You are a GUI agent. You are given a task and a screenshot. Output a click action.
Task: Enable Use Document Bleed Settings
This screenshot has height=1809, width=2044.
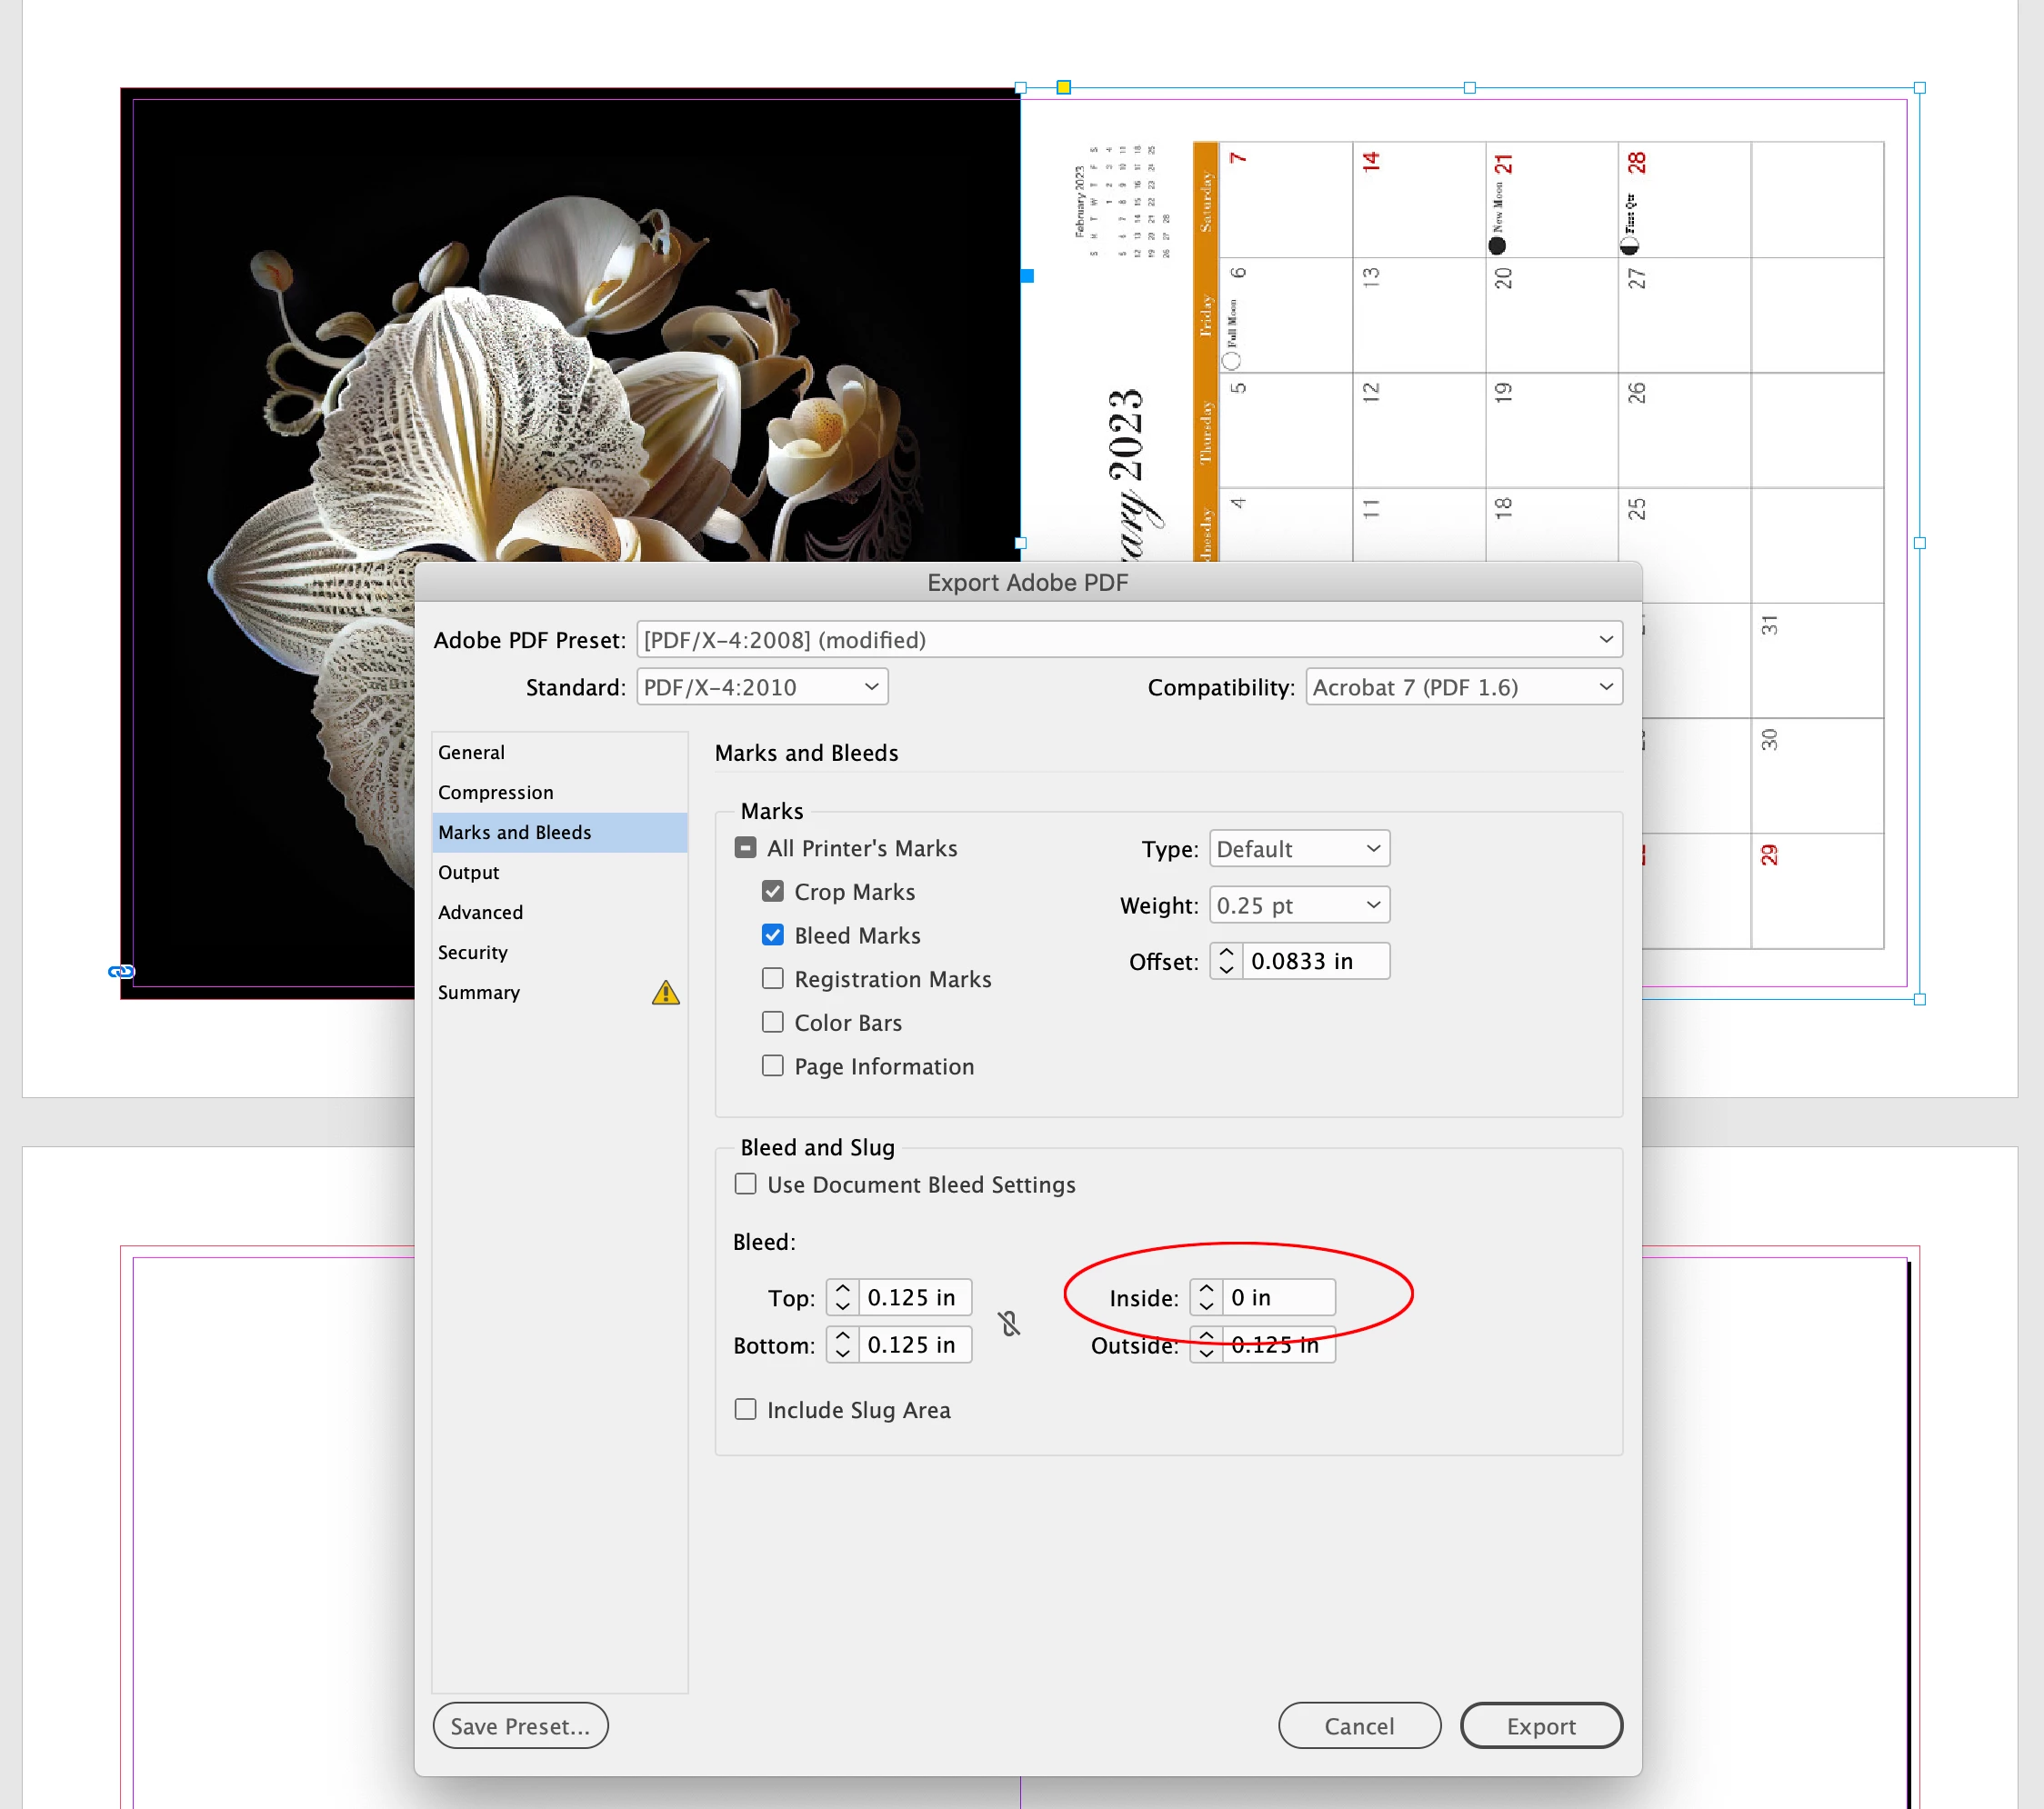pyautogui.click(x=746, y=1184)
